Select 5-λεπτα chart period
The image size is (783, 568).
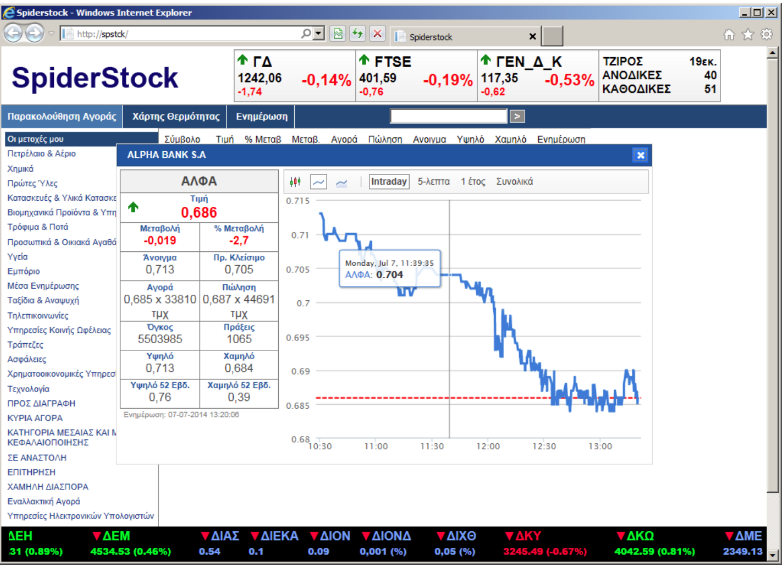coord(433,182)
